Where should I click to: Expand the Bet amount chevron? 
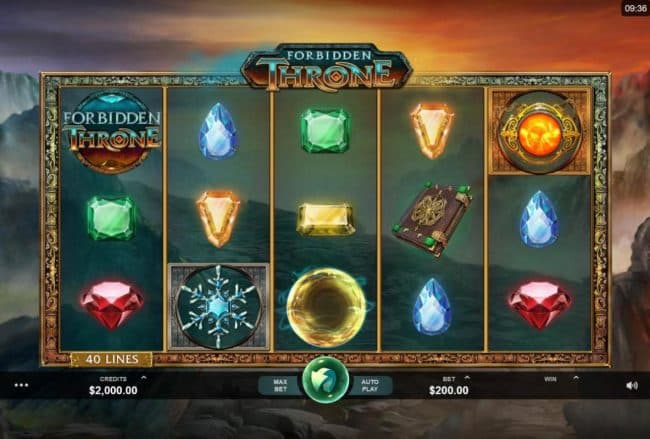tap(467, 378)
